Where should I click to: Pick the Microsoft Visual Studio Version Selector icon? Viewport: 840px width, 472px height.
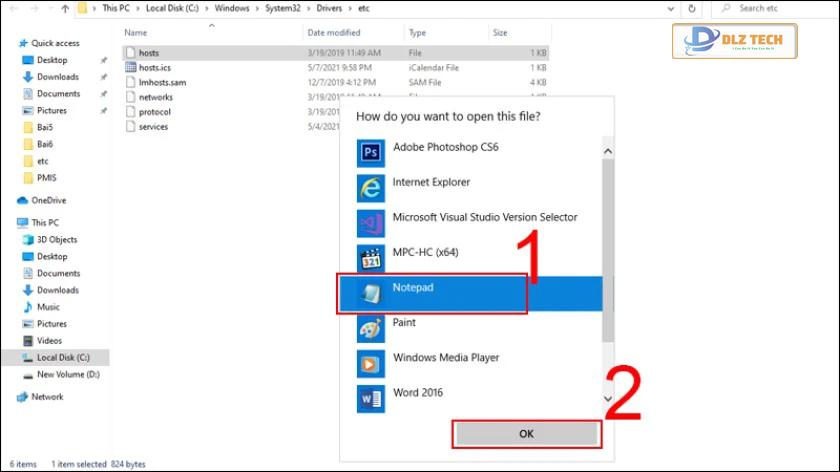[371, 223]
